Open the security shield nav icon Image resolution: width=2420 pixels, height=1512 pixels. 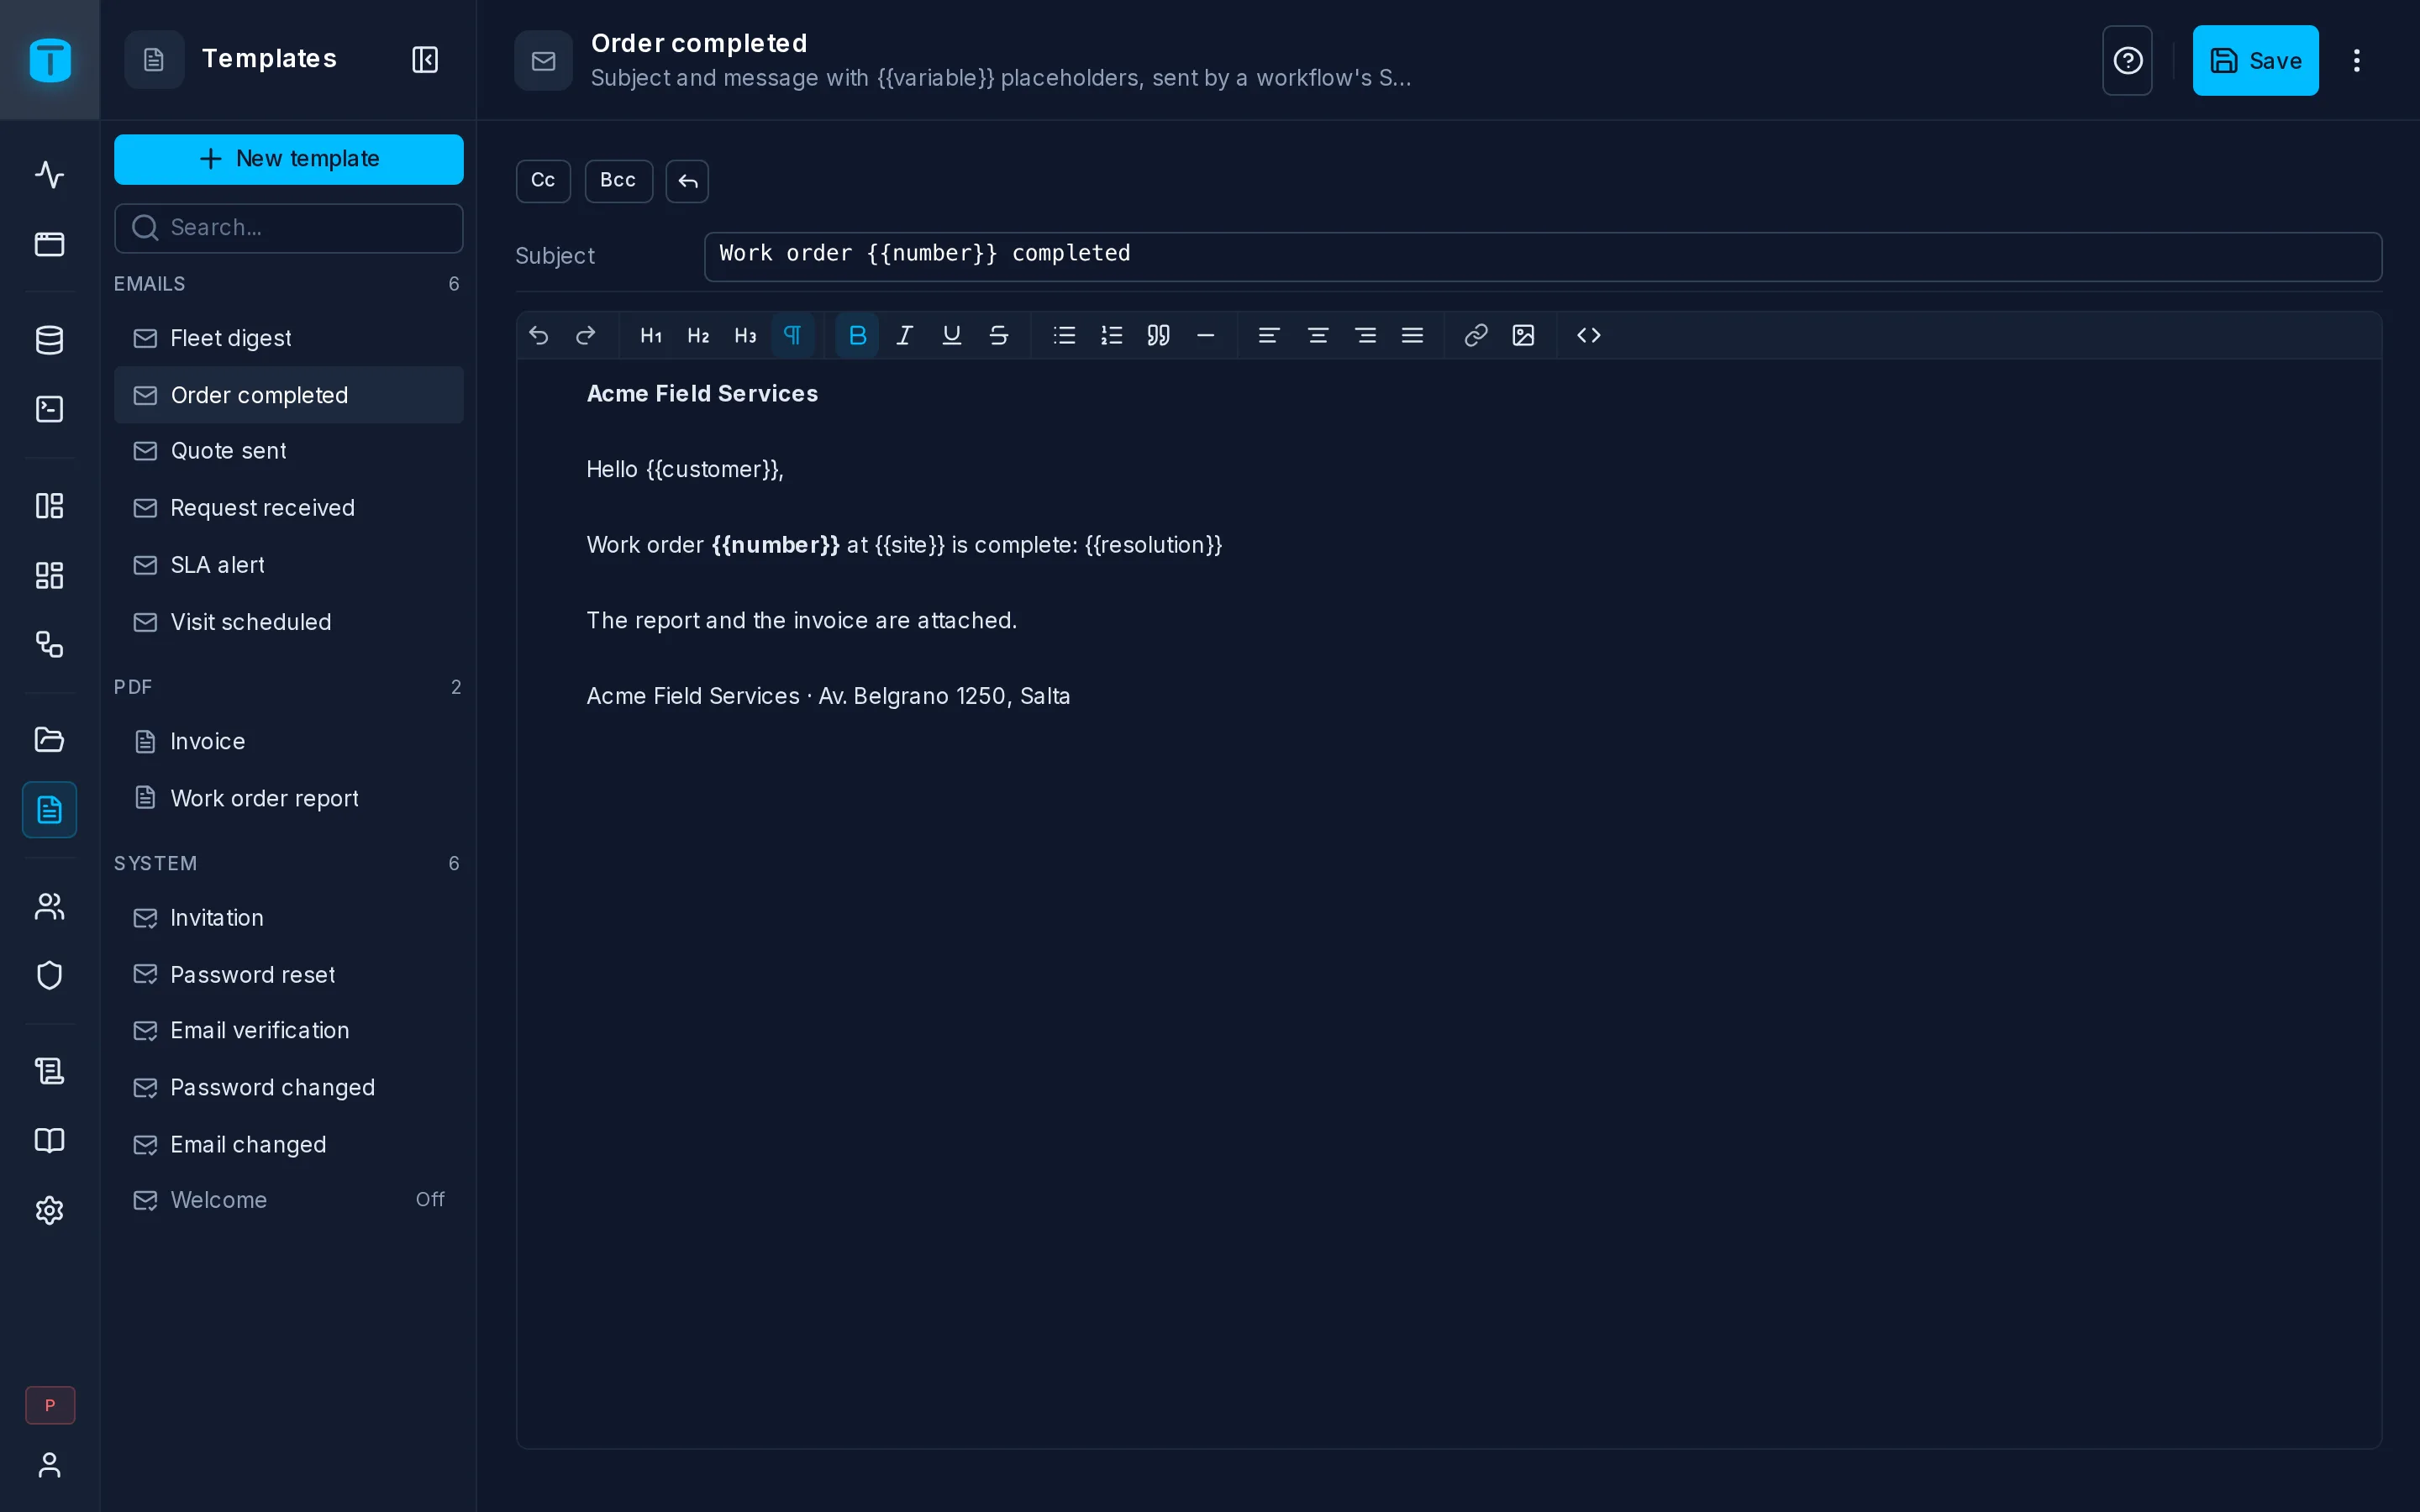tap(49, 975)
